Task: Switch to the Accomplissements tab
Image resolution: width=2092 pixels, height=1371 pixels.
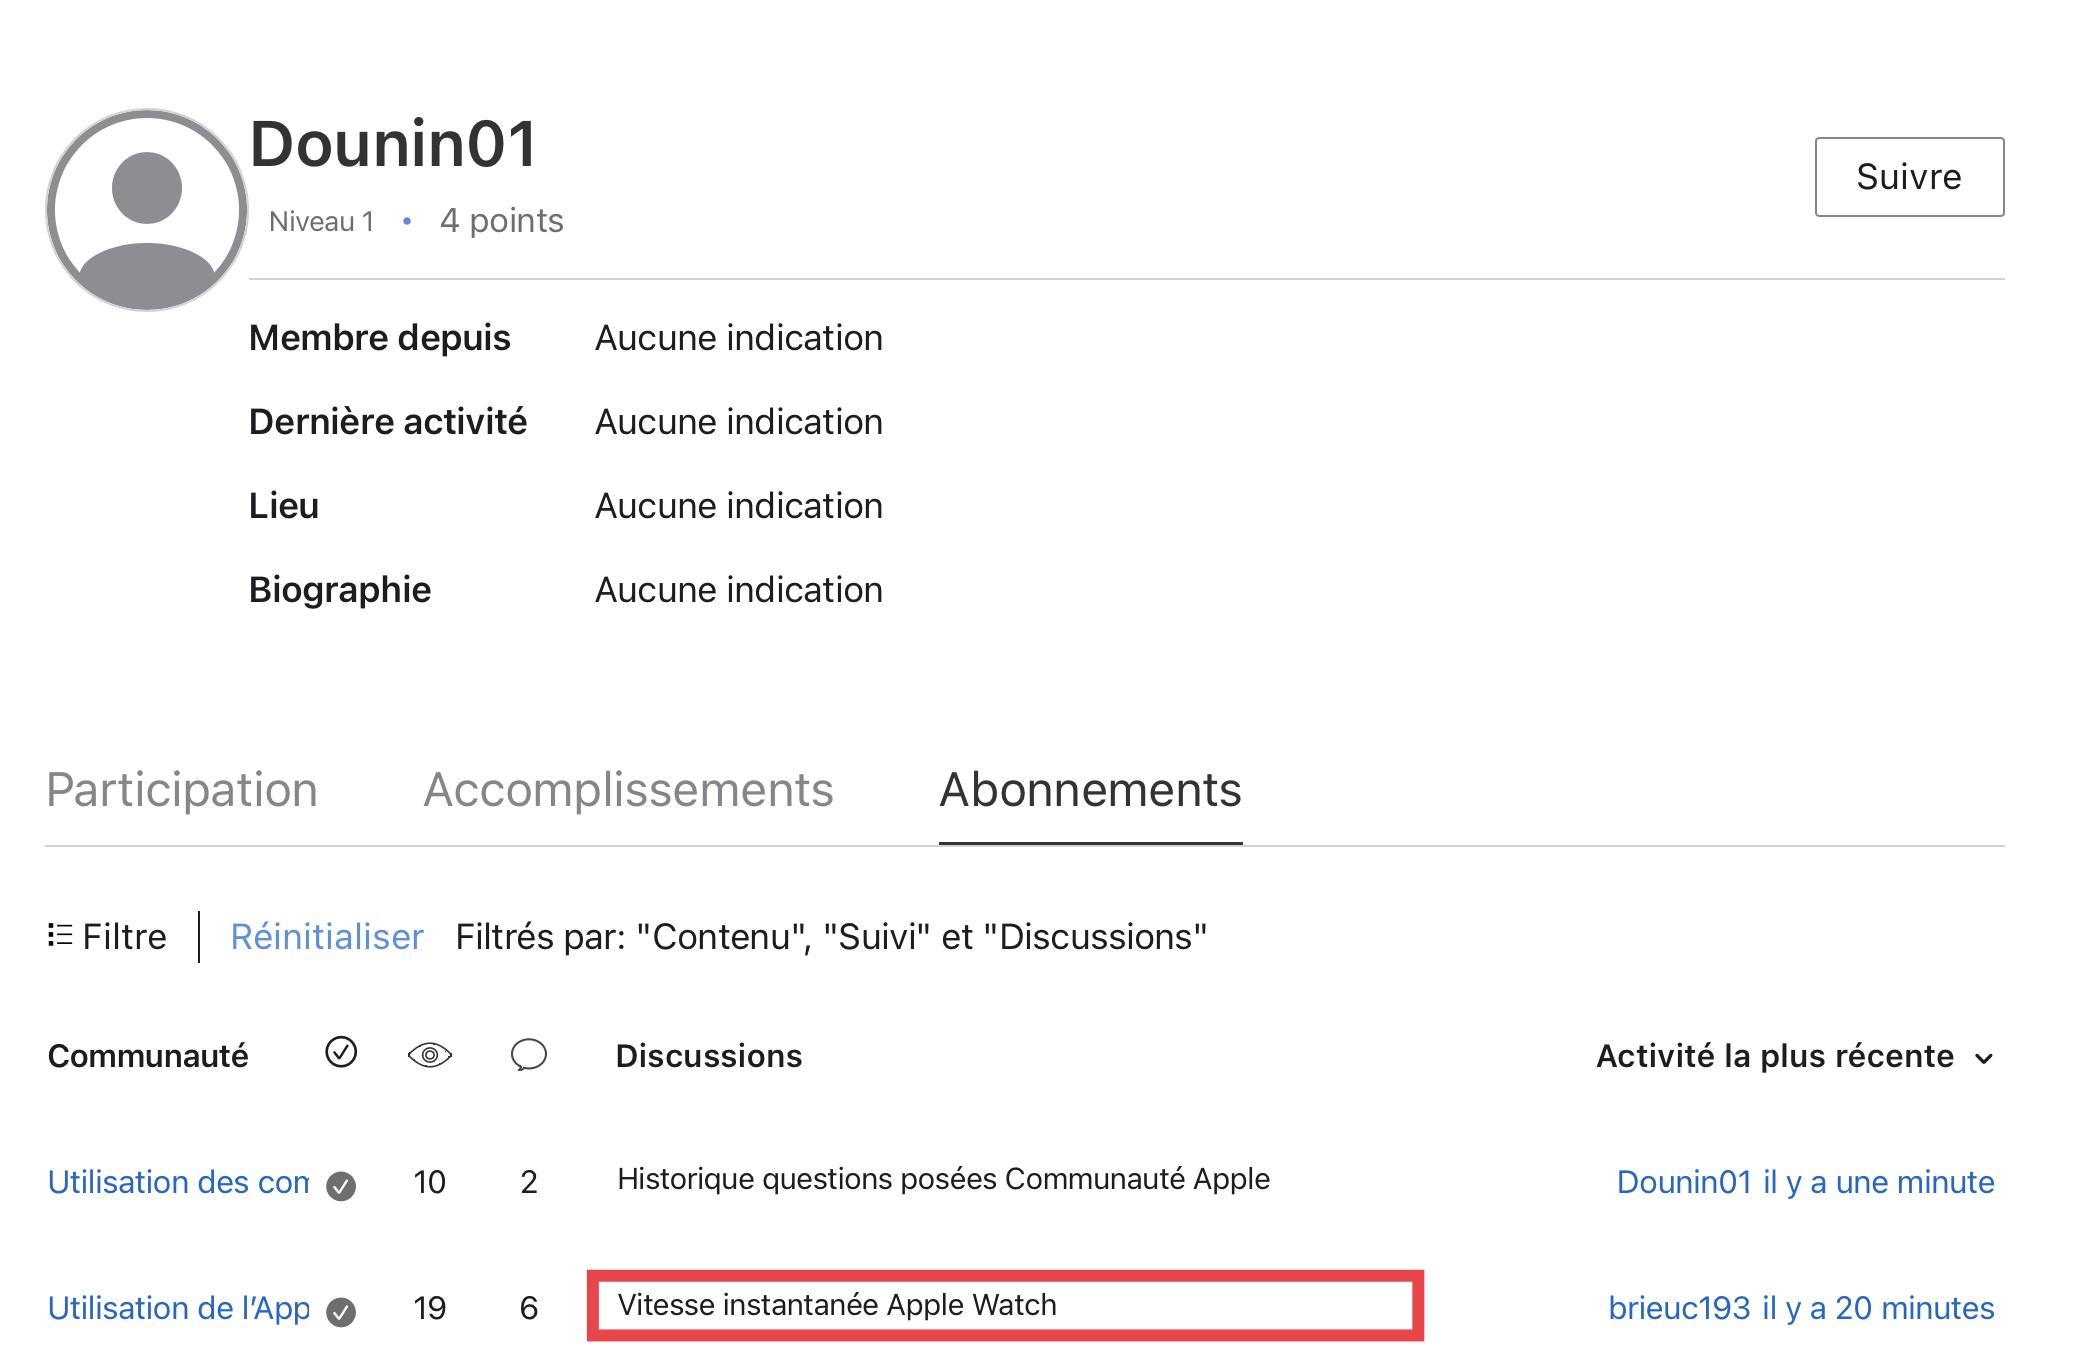Action: tap(628, 790)
